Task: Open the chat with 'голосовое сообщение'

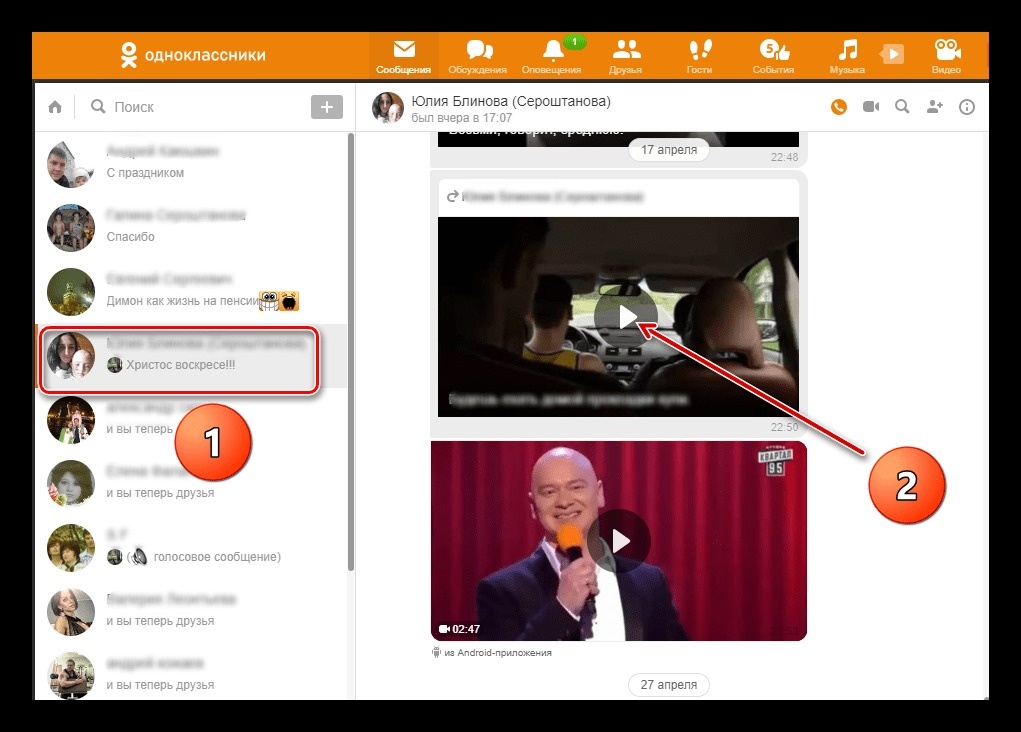Action: click(192, 547)
